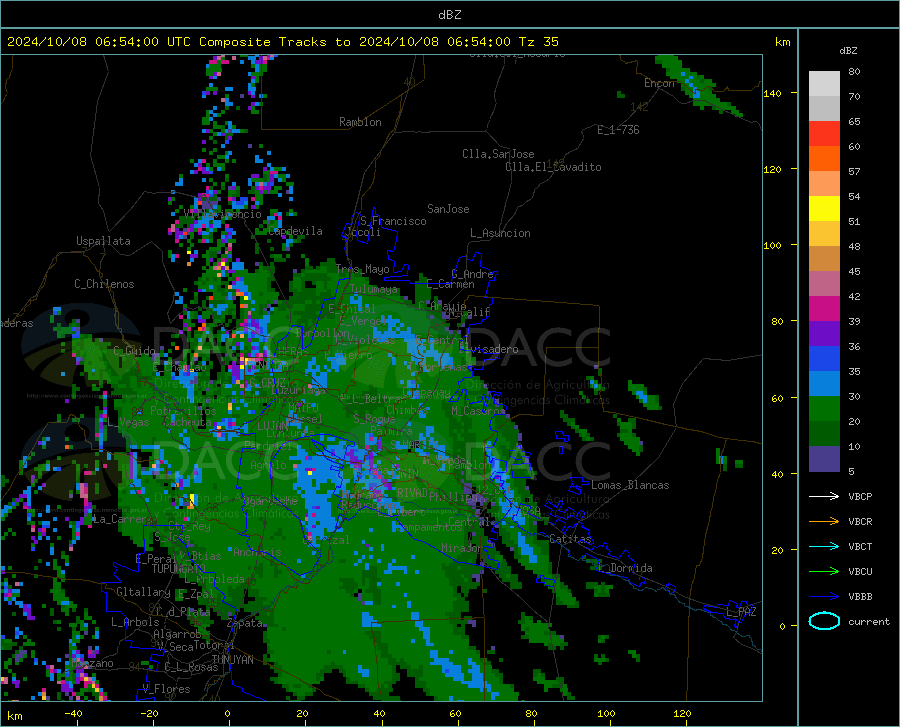
Task: Click the 'TUNUYAN' map label
Action: click(x=232, y=660)
